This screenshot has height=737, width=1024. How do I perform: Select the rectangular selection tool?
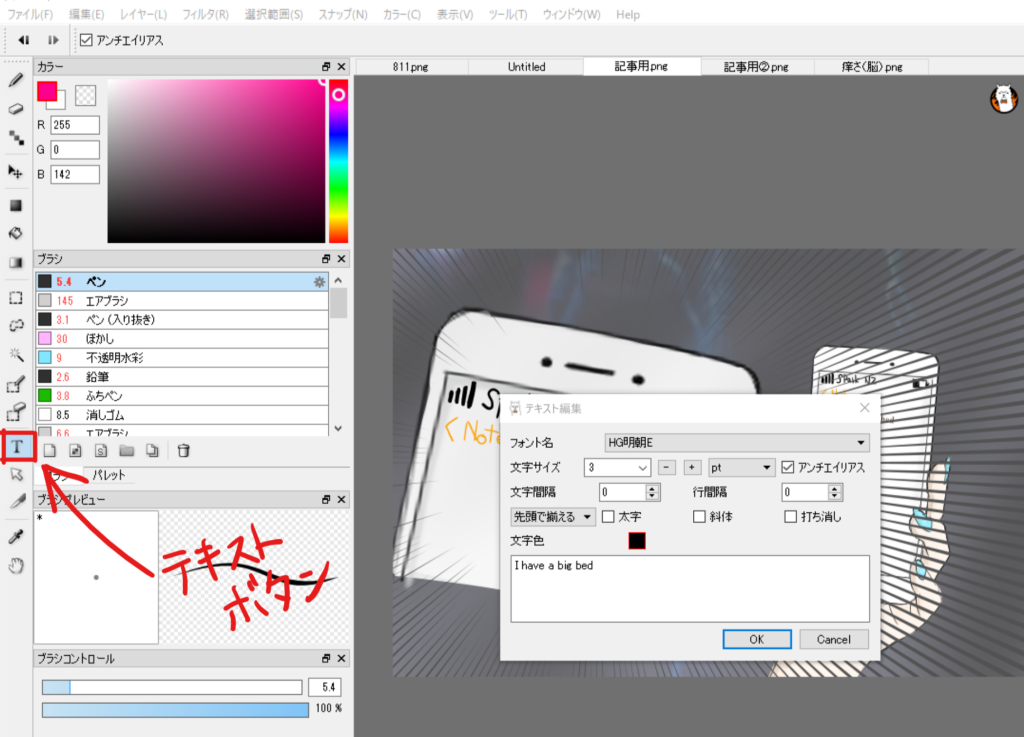coord(16,297)
